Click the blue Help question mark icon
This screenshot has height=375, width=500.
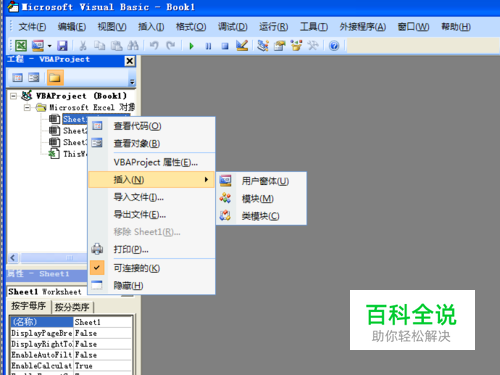pyautogui.click(x=334, y=46)
